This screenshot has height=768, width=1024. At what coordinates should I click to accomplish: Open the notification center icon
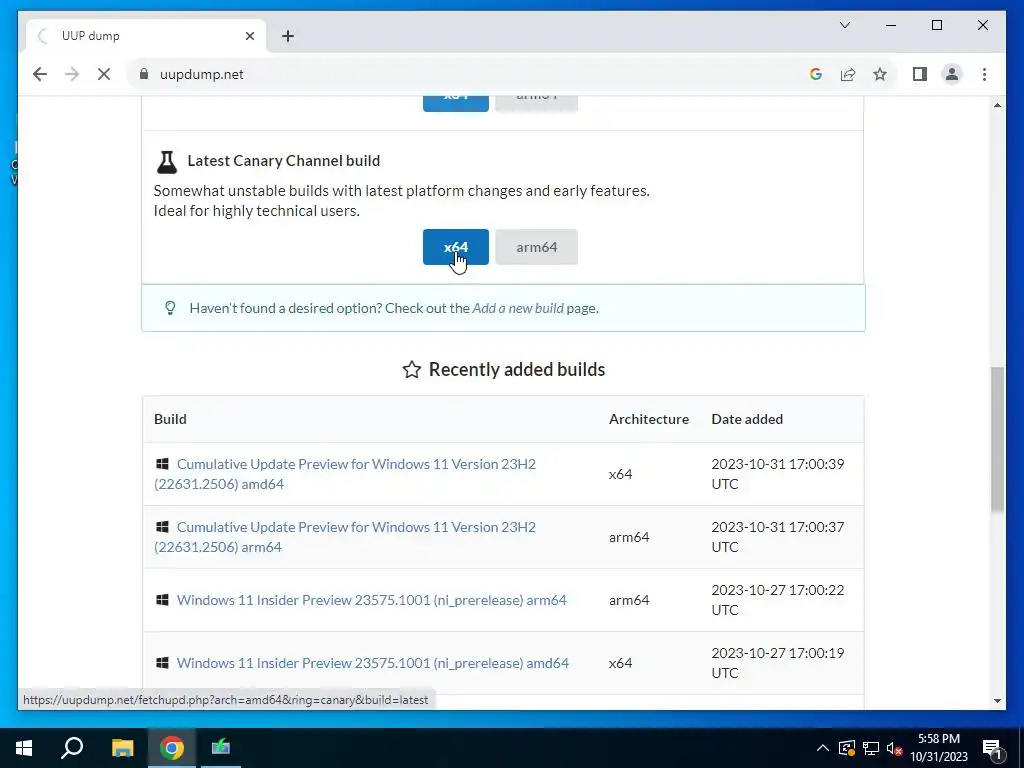(x=991, y=748)
